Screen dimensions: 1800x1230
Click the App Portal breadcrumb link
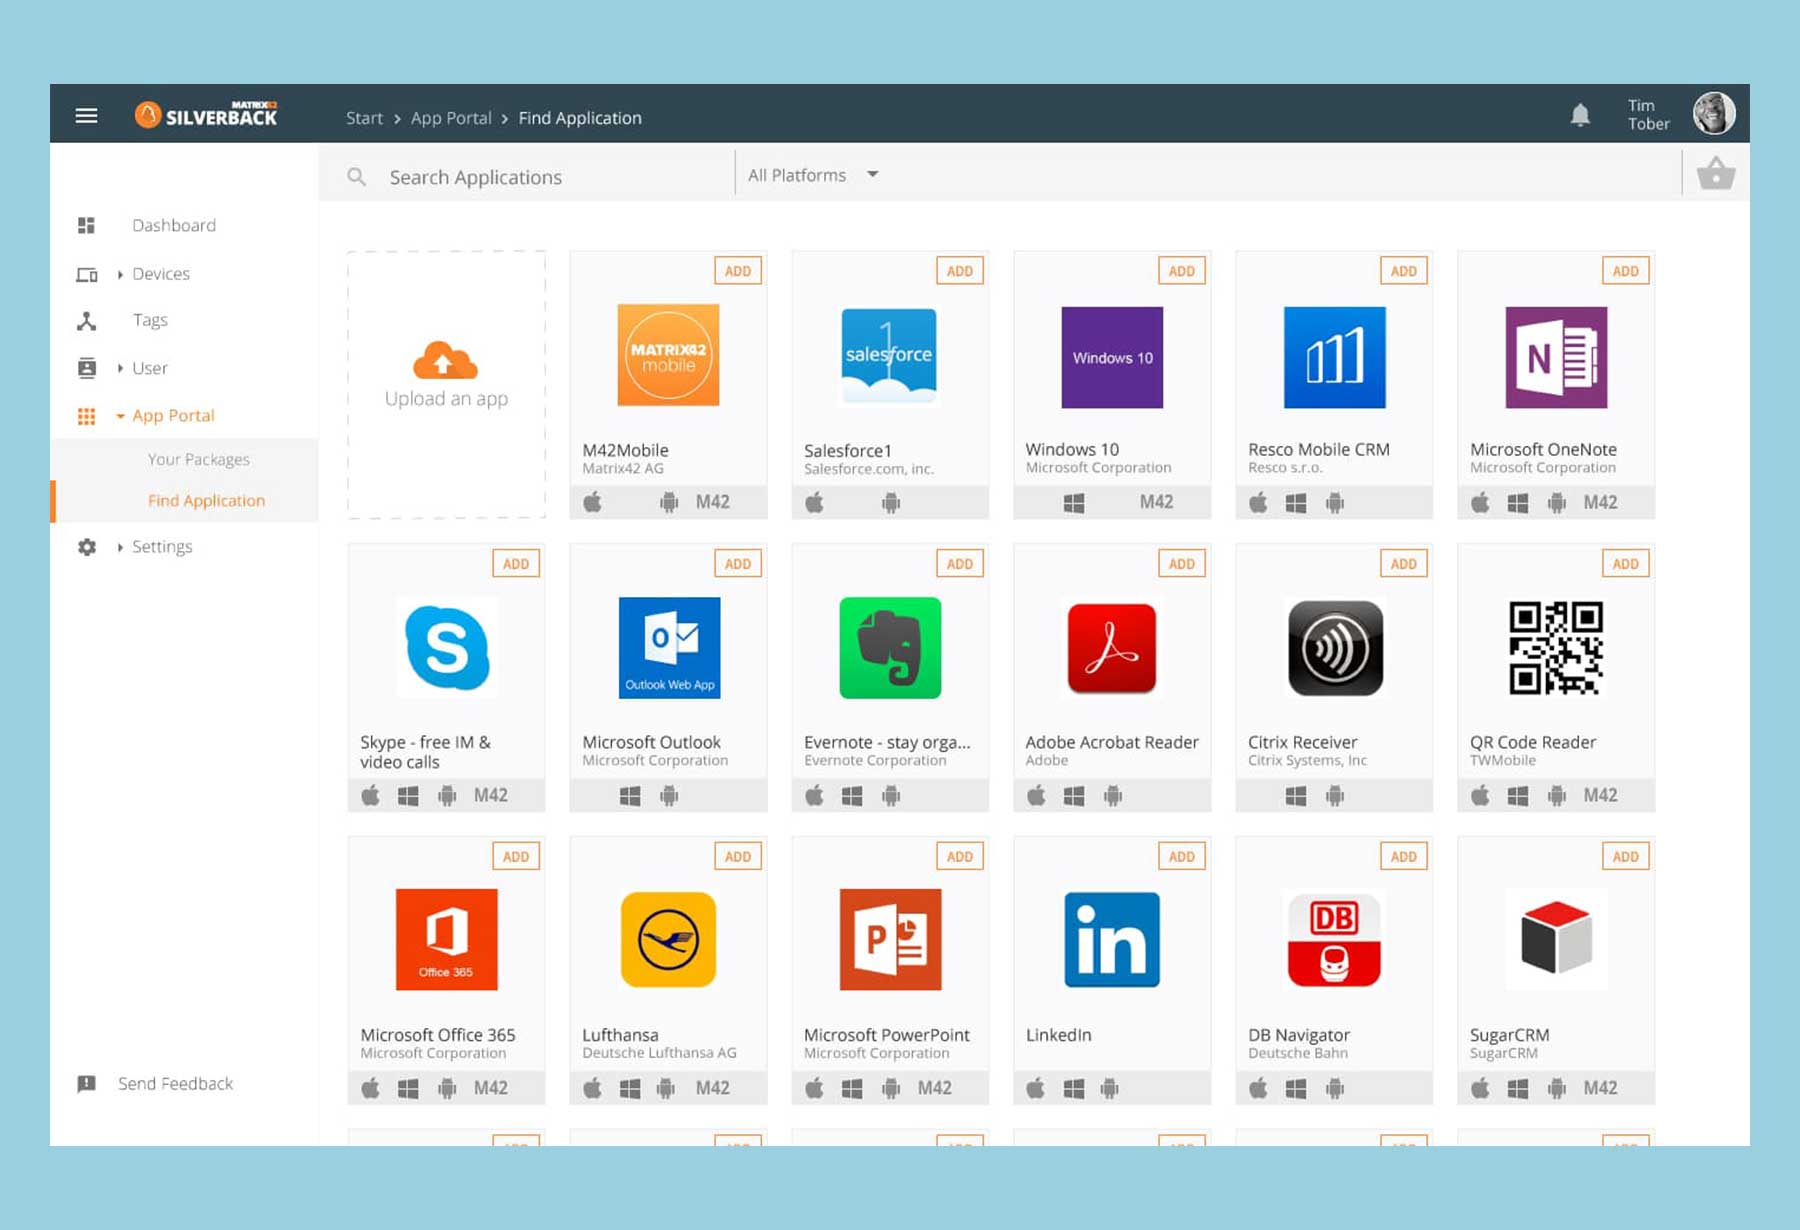point(451,118)
